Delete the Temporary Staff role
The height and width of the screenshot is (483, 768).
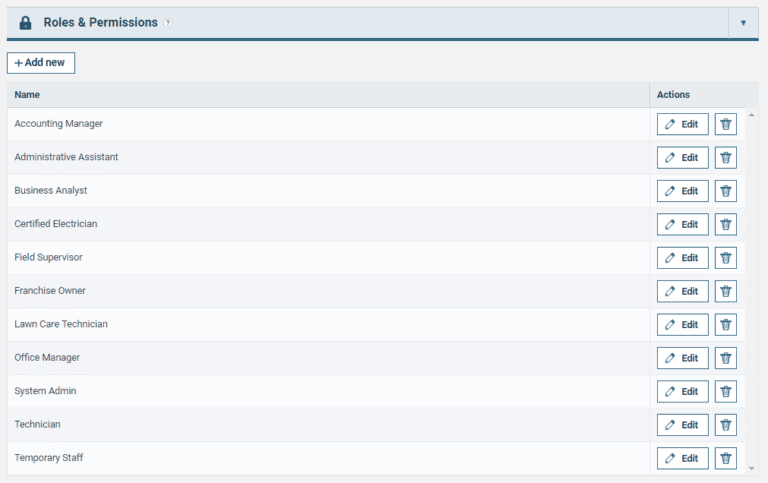[726, 458]
